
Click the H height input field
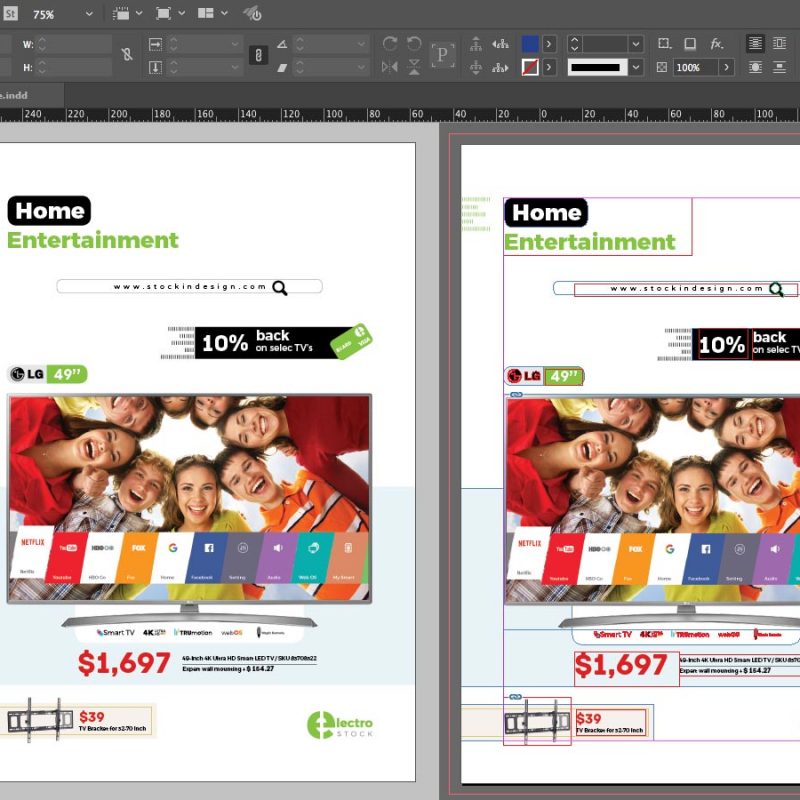74,67
